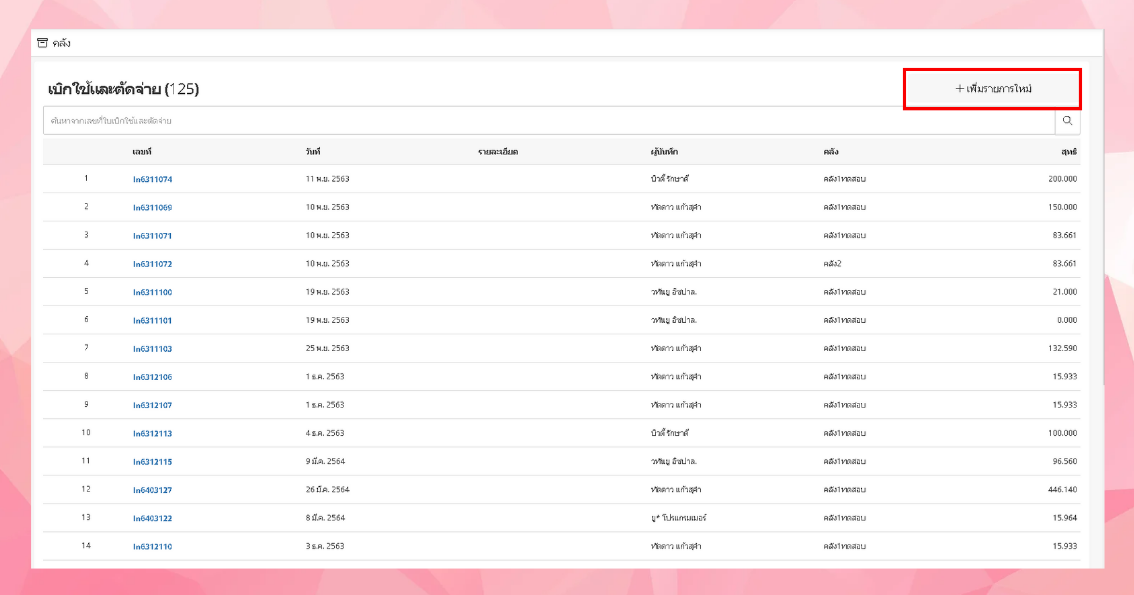Click the search magnifier icon

(x=1067, y=121)
